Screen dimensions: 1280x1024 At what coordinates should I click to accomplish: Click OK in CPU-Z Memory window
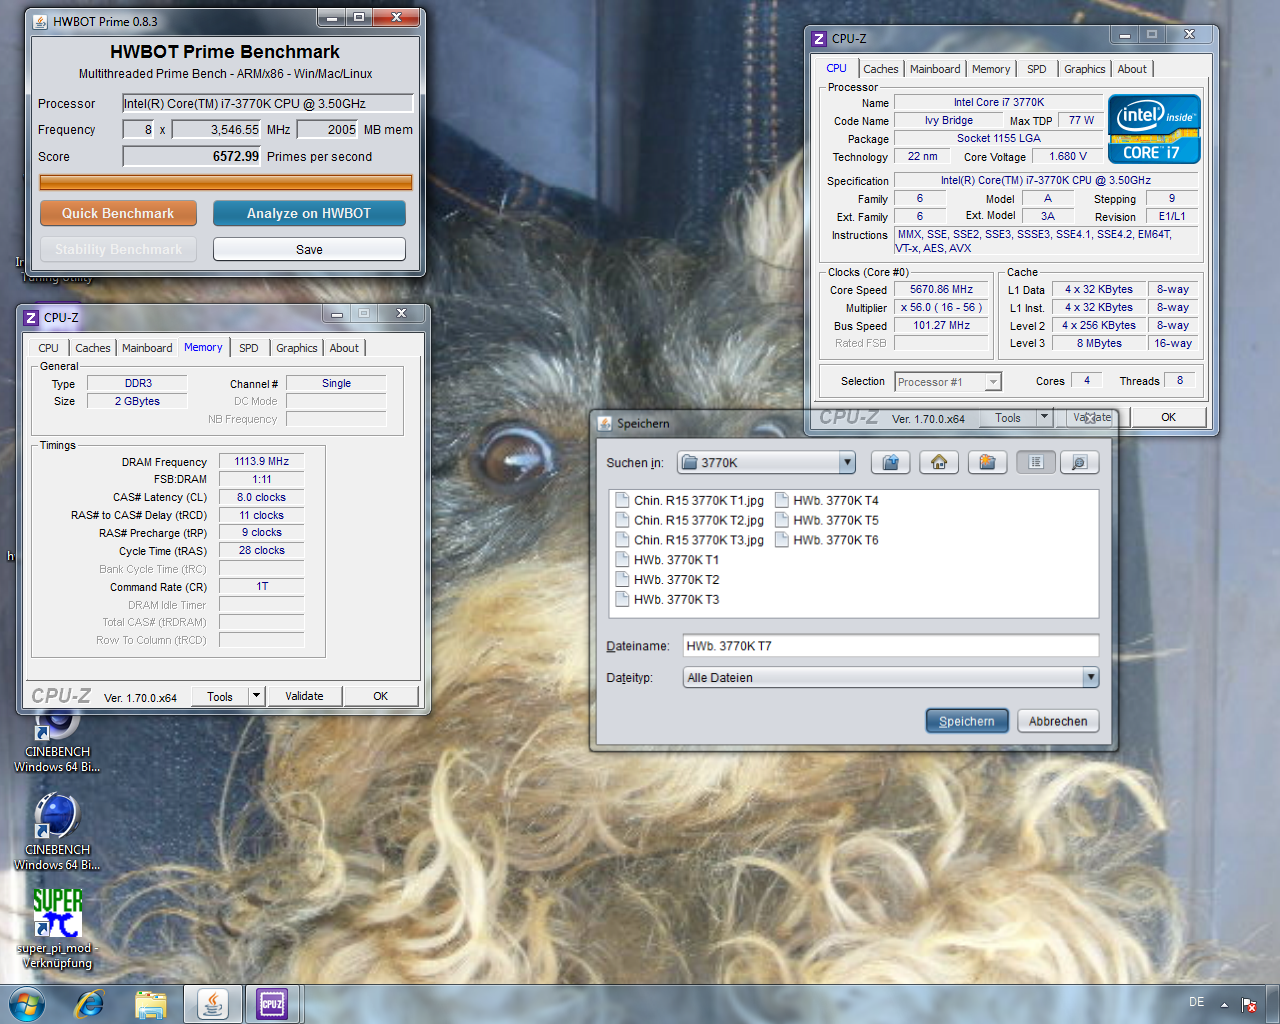(x=380, y=696)
